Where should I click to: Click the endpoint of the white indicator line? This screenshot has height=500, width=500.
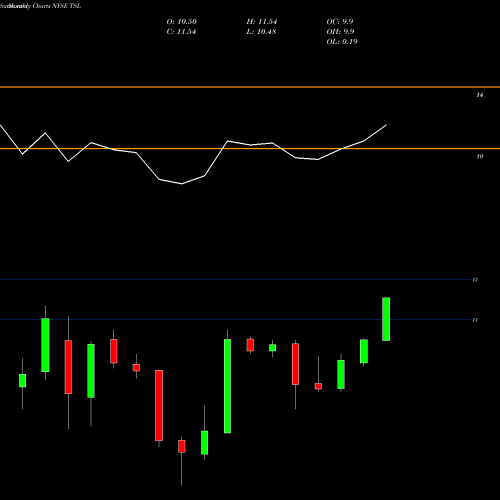tap(386, 125)
